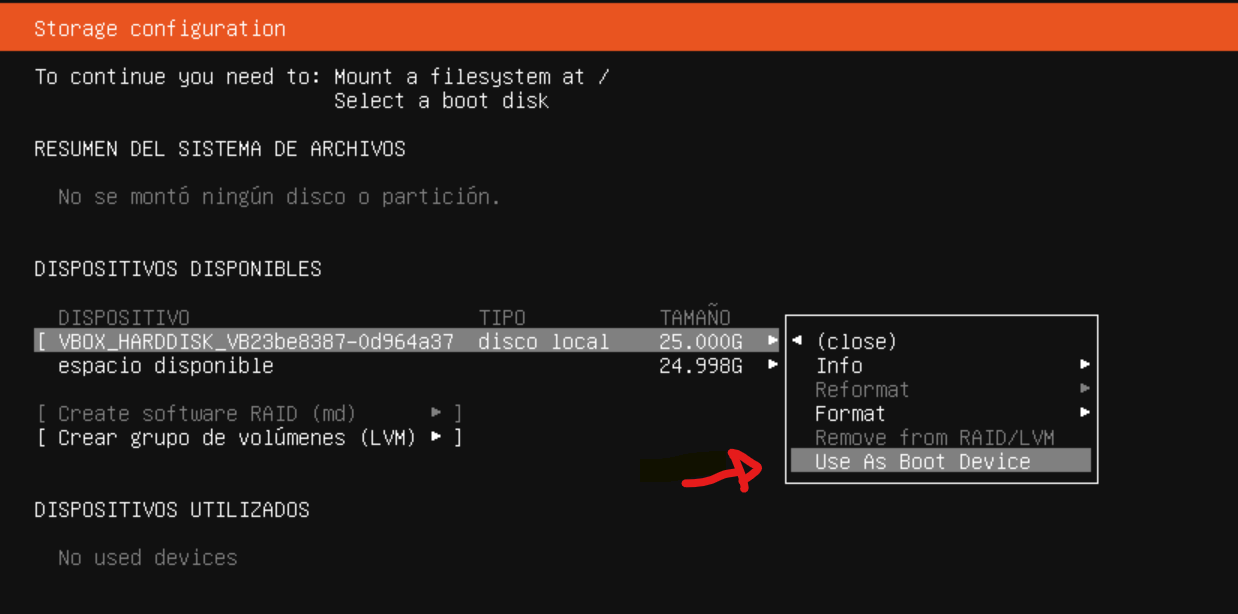Screen dimensions: 1238x614
Task: Select the espacio disponible entry
Action: [x=165, y=365]
